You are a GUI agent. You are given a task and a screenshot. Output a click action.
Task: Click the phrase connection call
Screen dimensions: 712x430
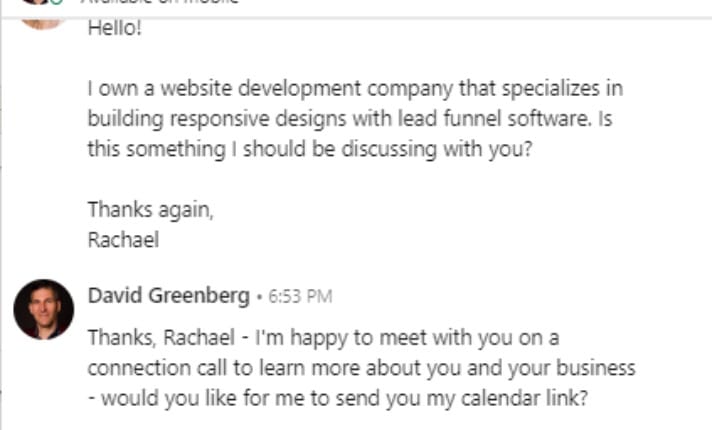coord(157,368)
